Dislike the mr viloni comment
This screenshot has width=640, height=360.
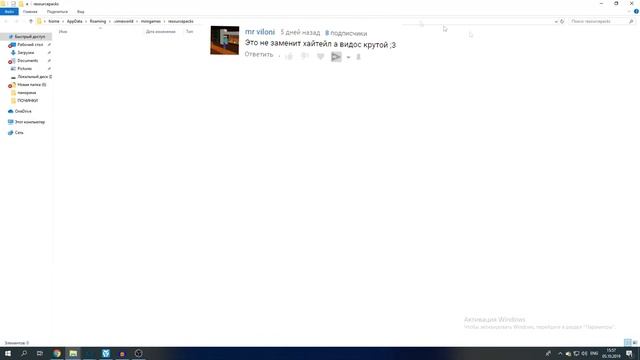(x=305, y=56)
